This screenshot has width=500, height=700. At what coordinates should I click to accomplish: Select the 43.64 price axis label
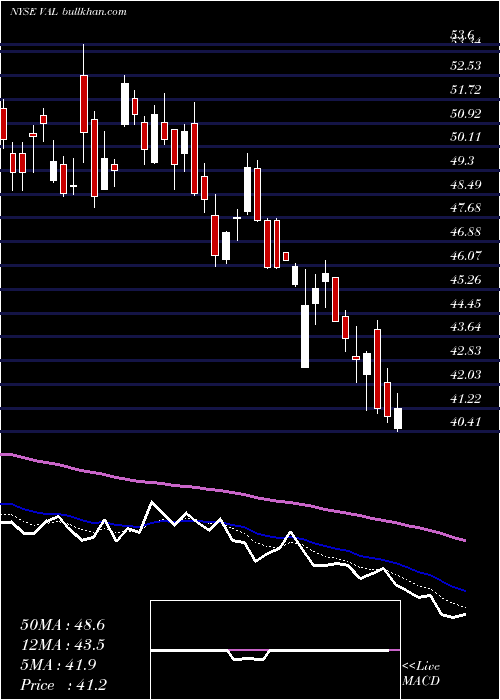click(466, 327)
